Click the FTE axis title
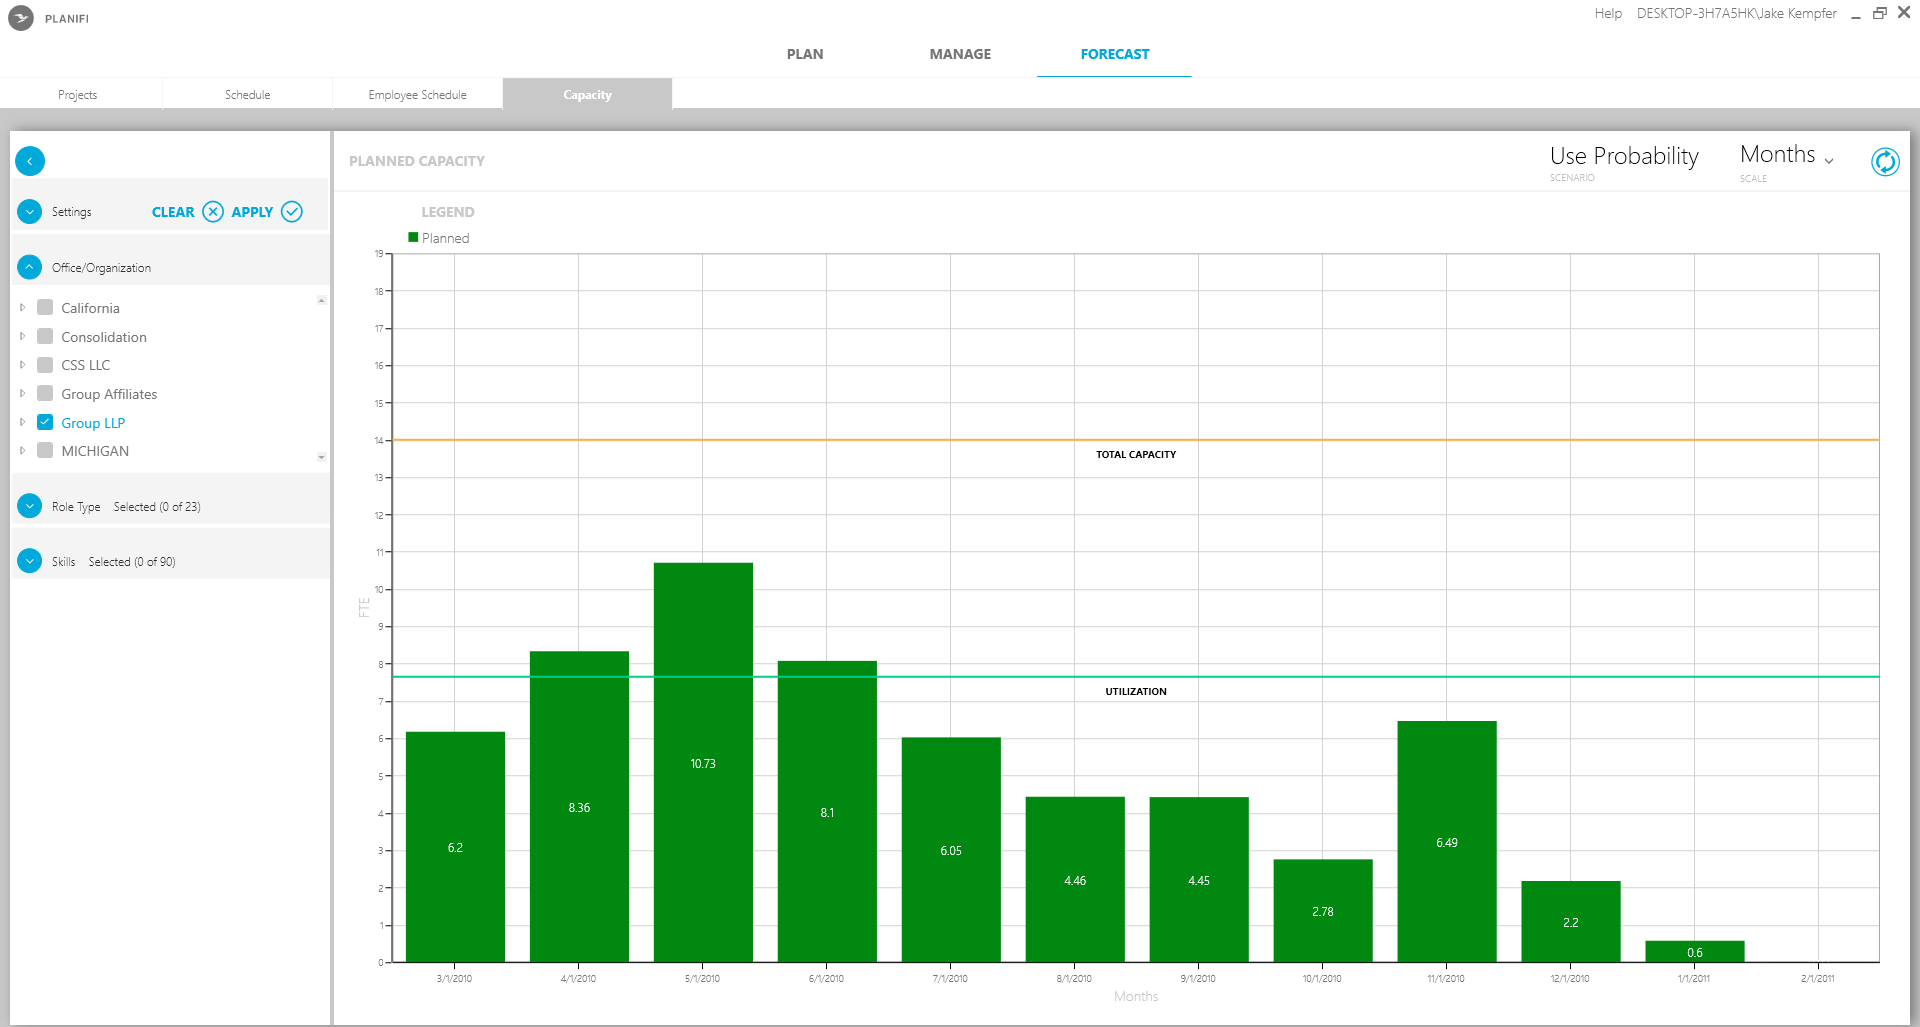The height and width of the screenshot is (1027, 1920). click(364, 607)
